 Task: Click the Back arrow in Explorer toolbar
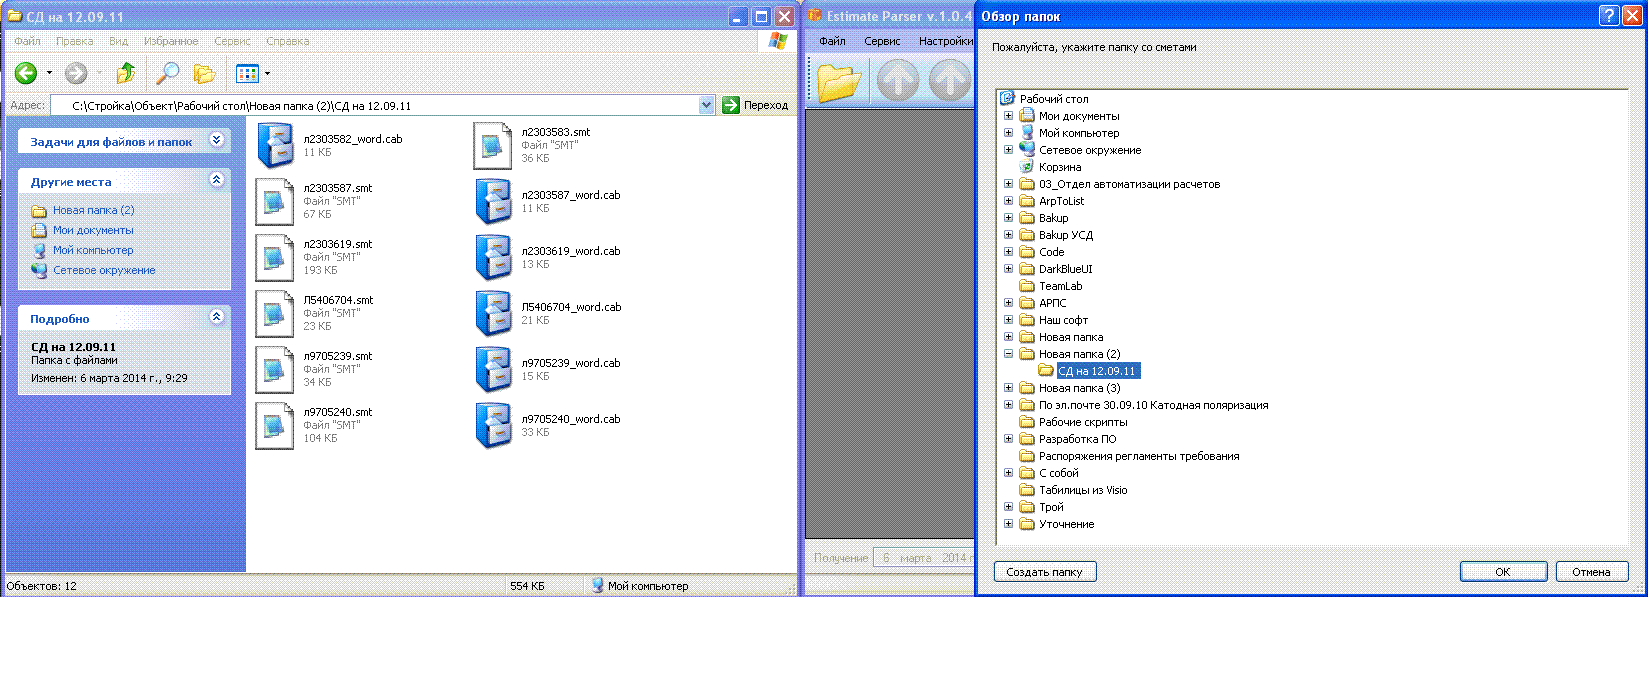27,73
